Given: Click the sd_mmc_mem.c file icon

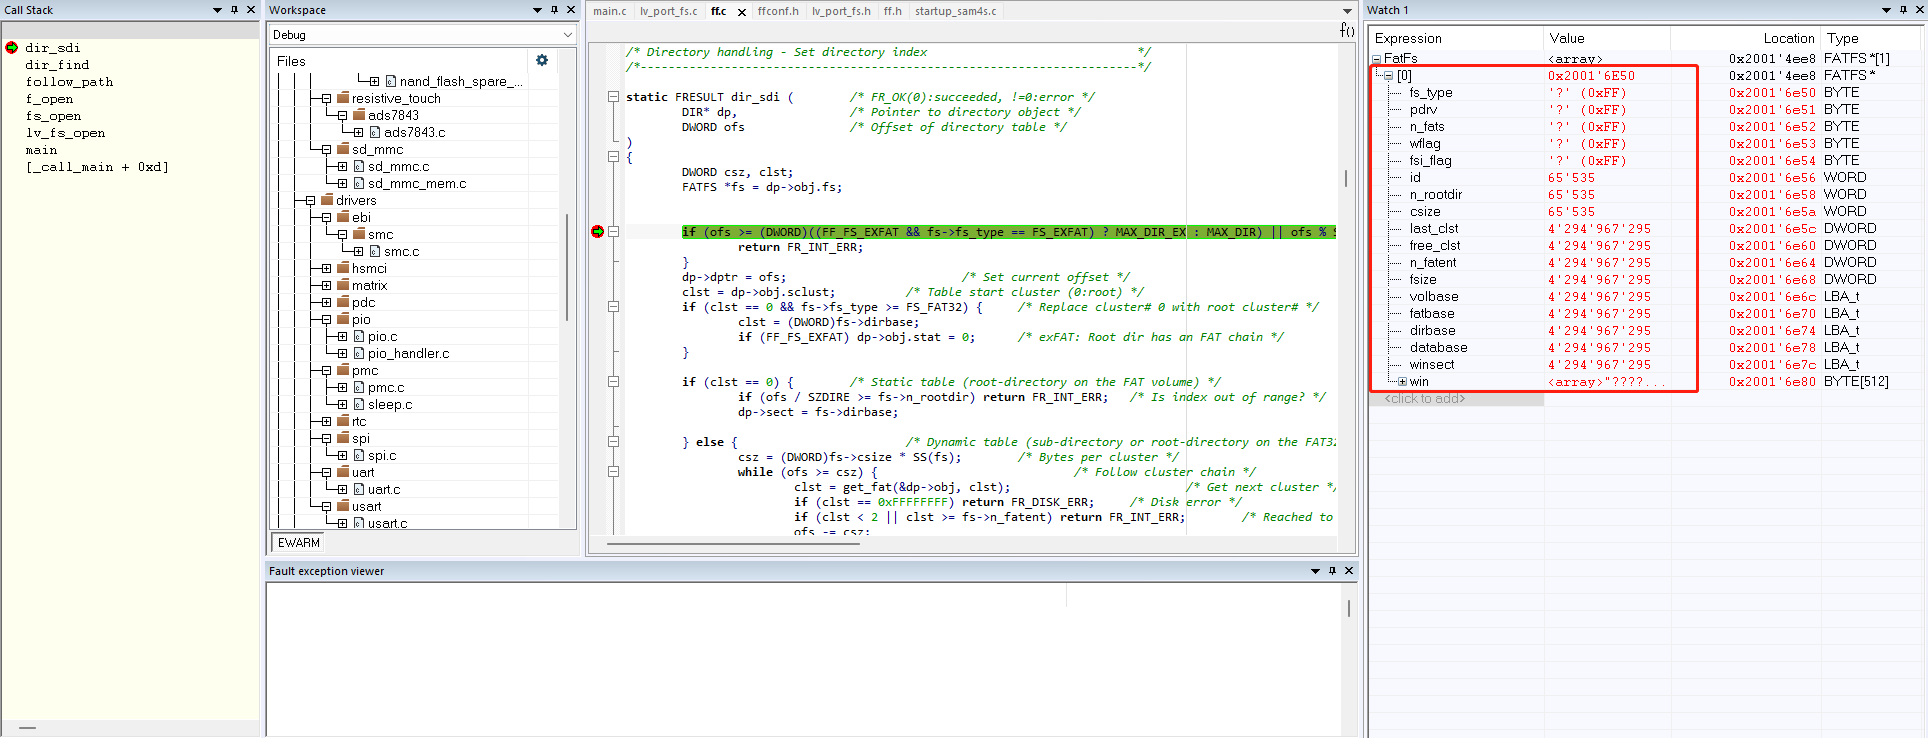Looking at the screenshot, I should (x=359, y=183).
